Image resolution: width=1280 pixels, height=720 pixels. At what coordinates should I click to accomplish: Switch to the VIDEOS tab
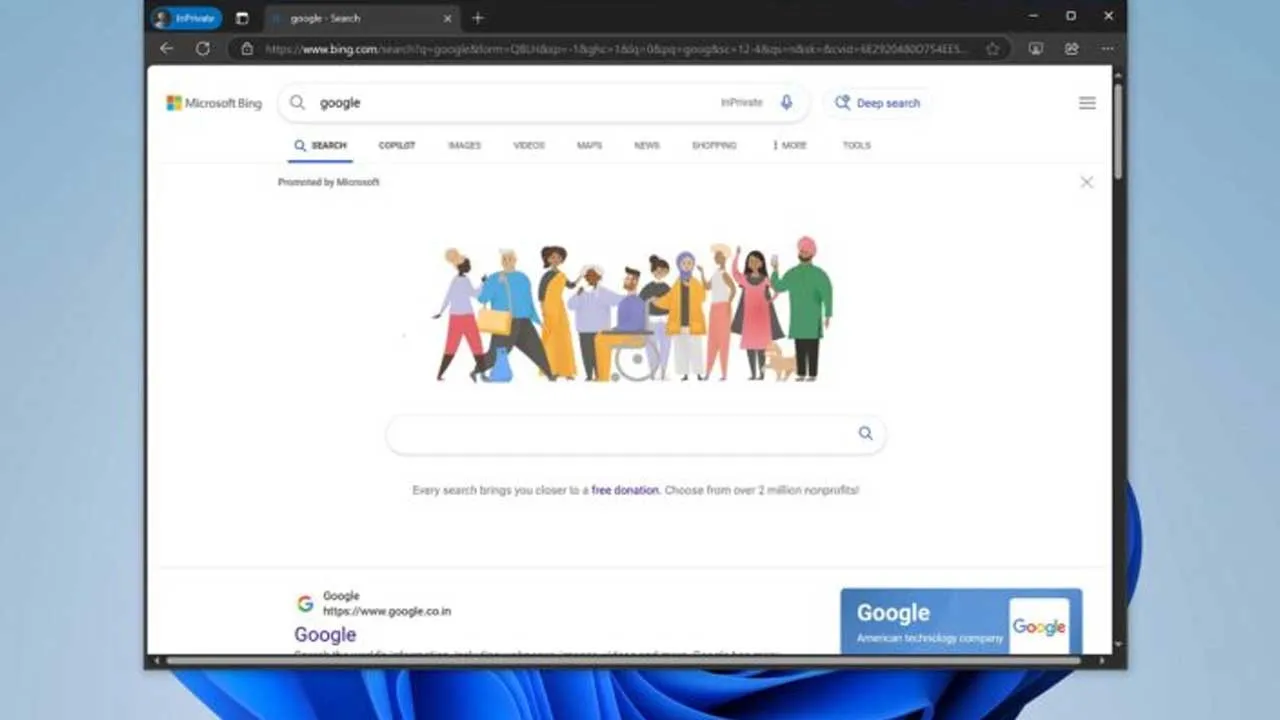[x=529, y=146]
